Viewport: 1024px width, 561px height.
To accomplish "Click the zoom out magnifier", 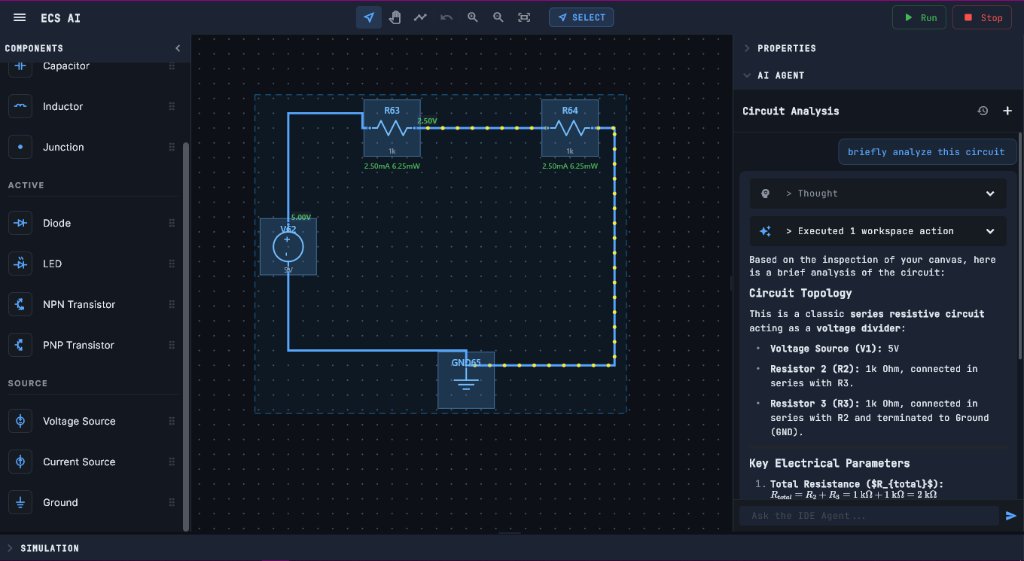I will pos(498,18).
